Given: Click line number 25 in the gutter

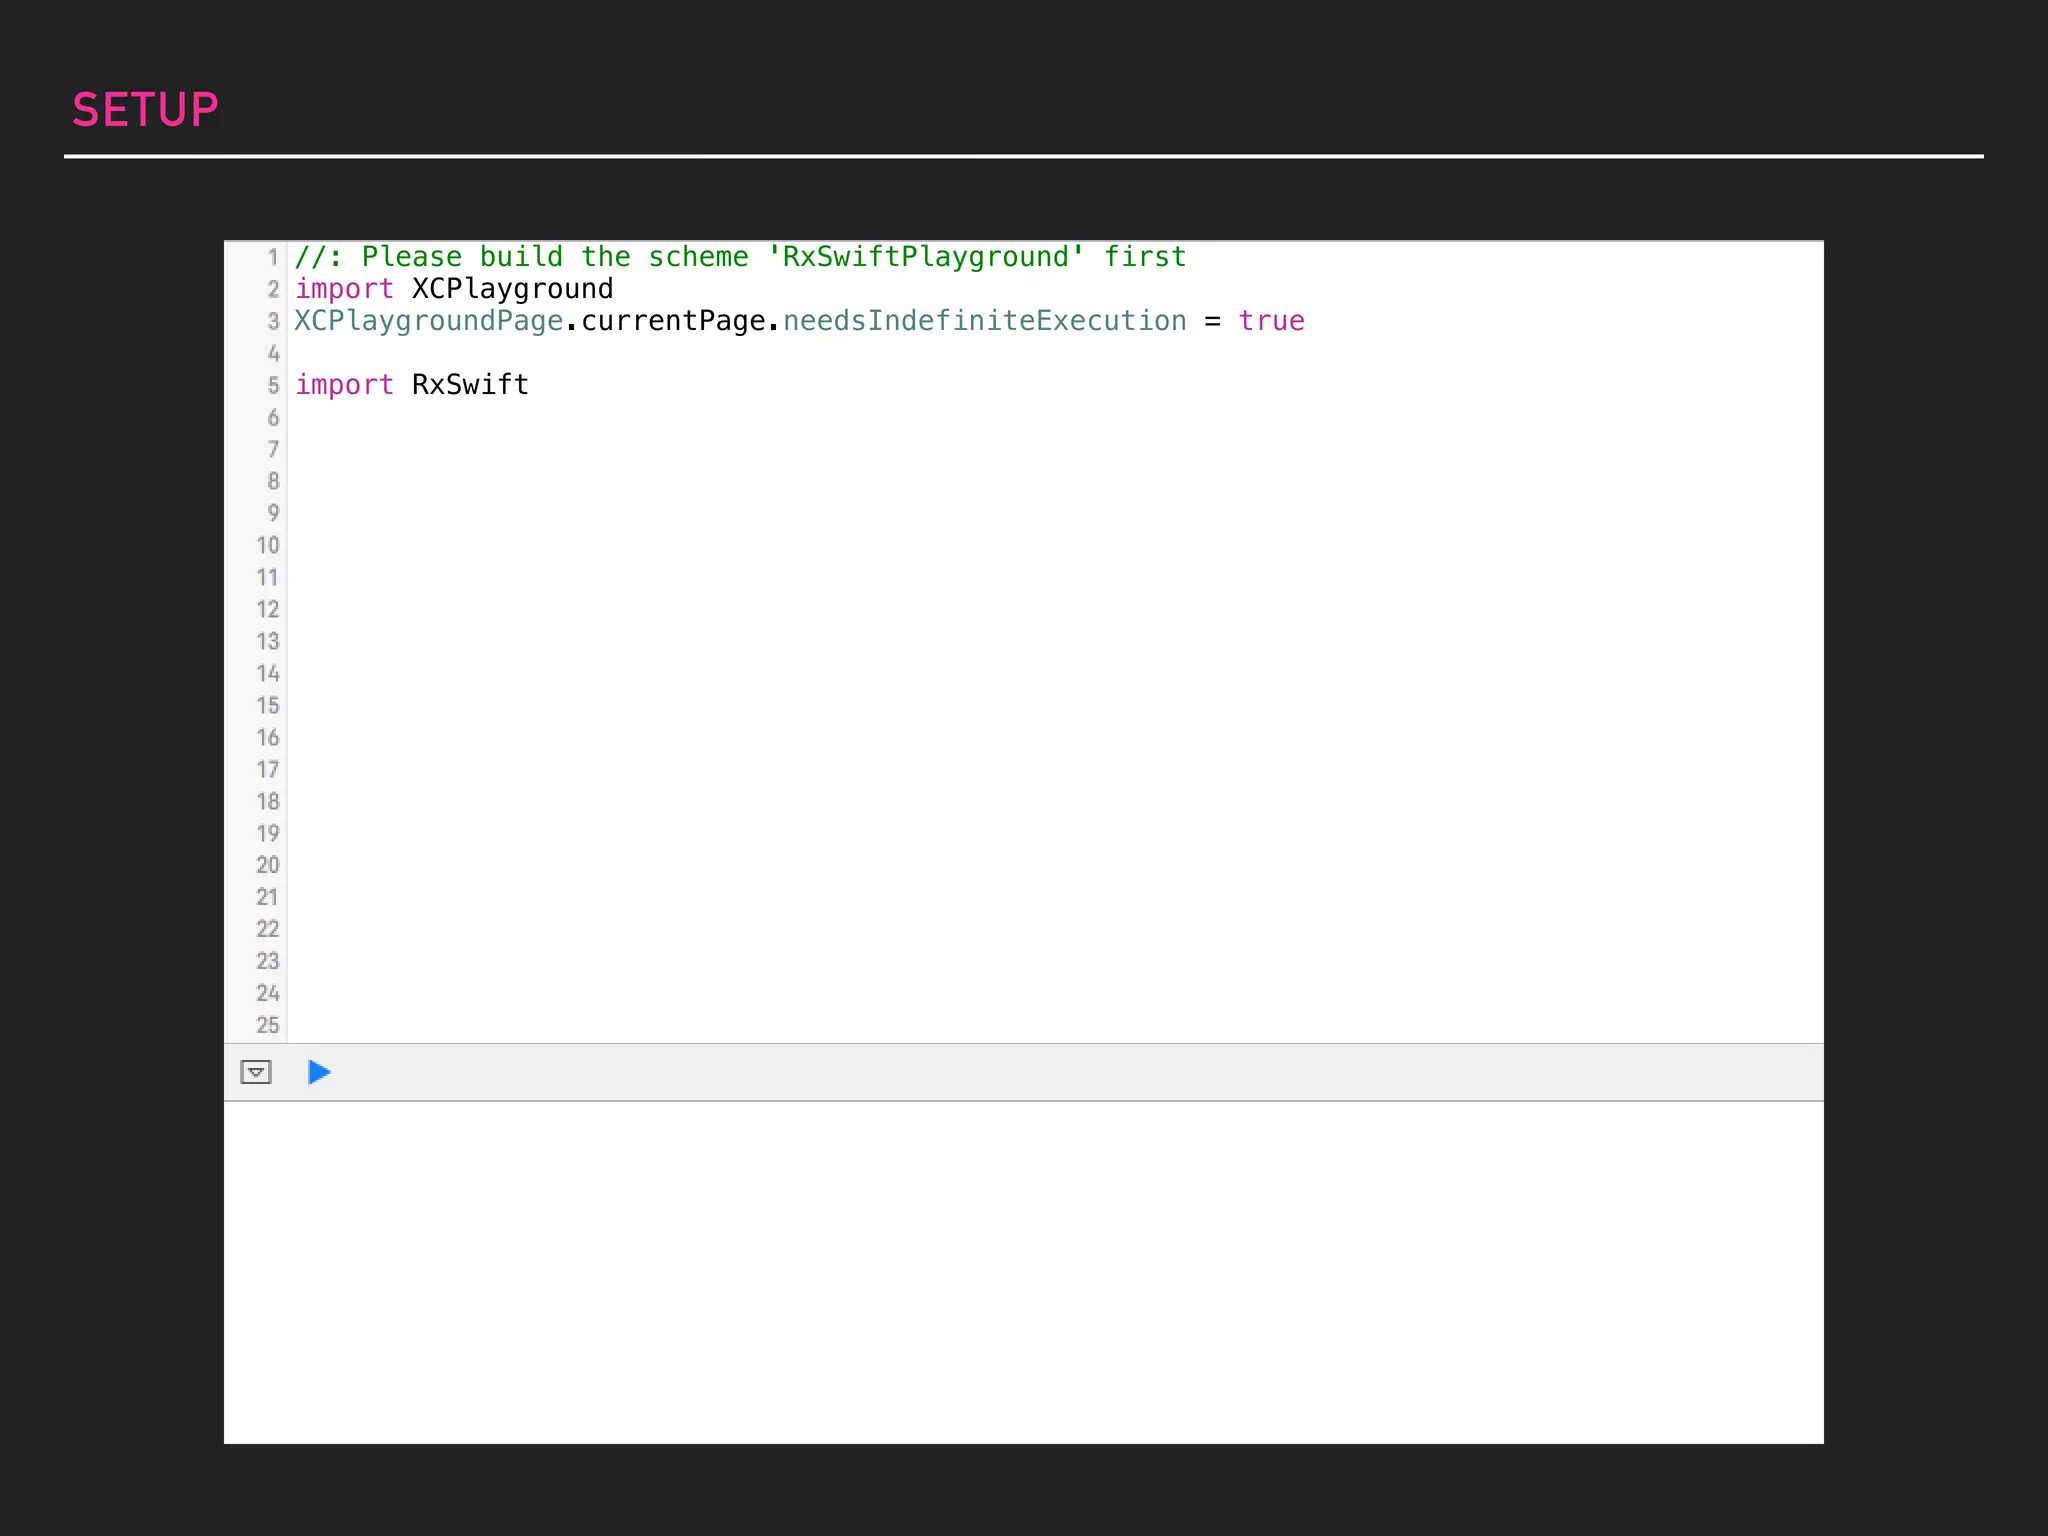Looking at the screenshot, I should point(267,1025).
